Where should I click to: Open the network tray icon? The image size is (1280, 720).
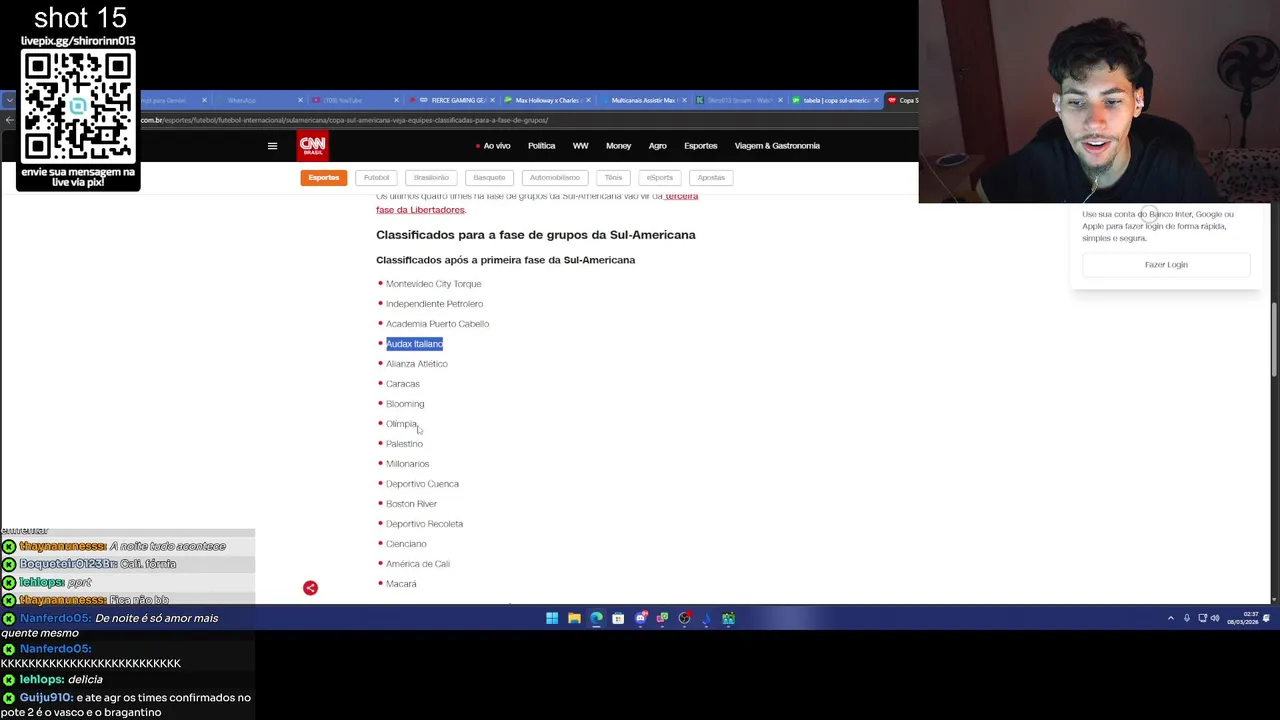tap(1202, 619)
